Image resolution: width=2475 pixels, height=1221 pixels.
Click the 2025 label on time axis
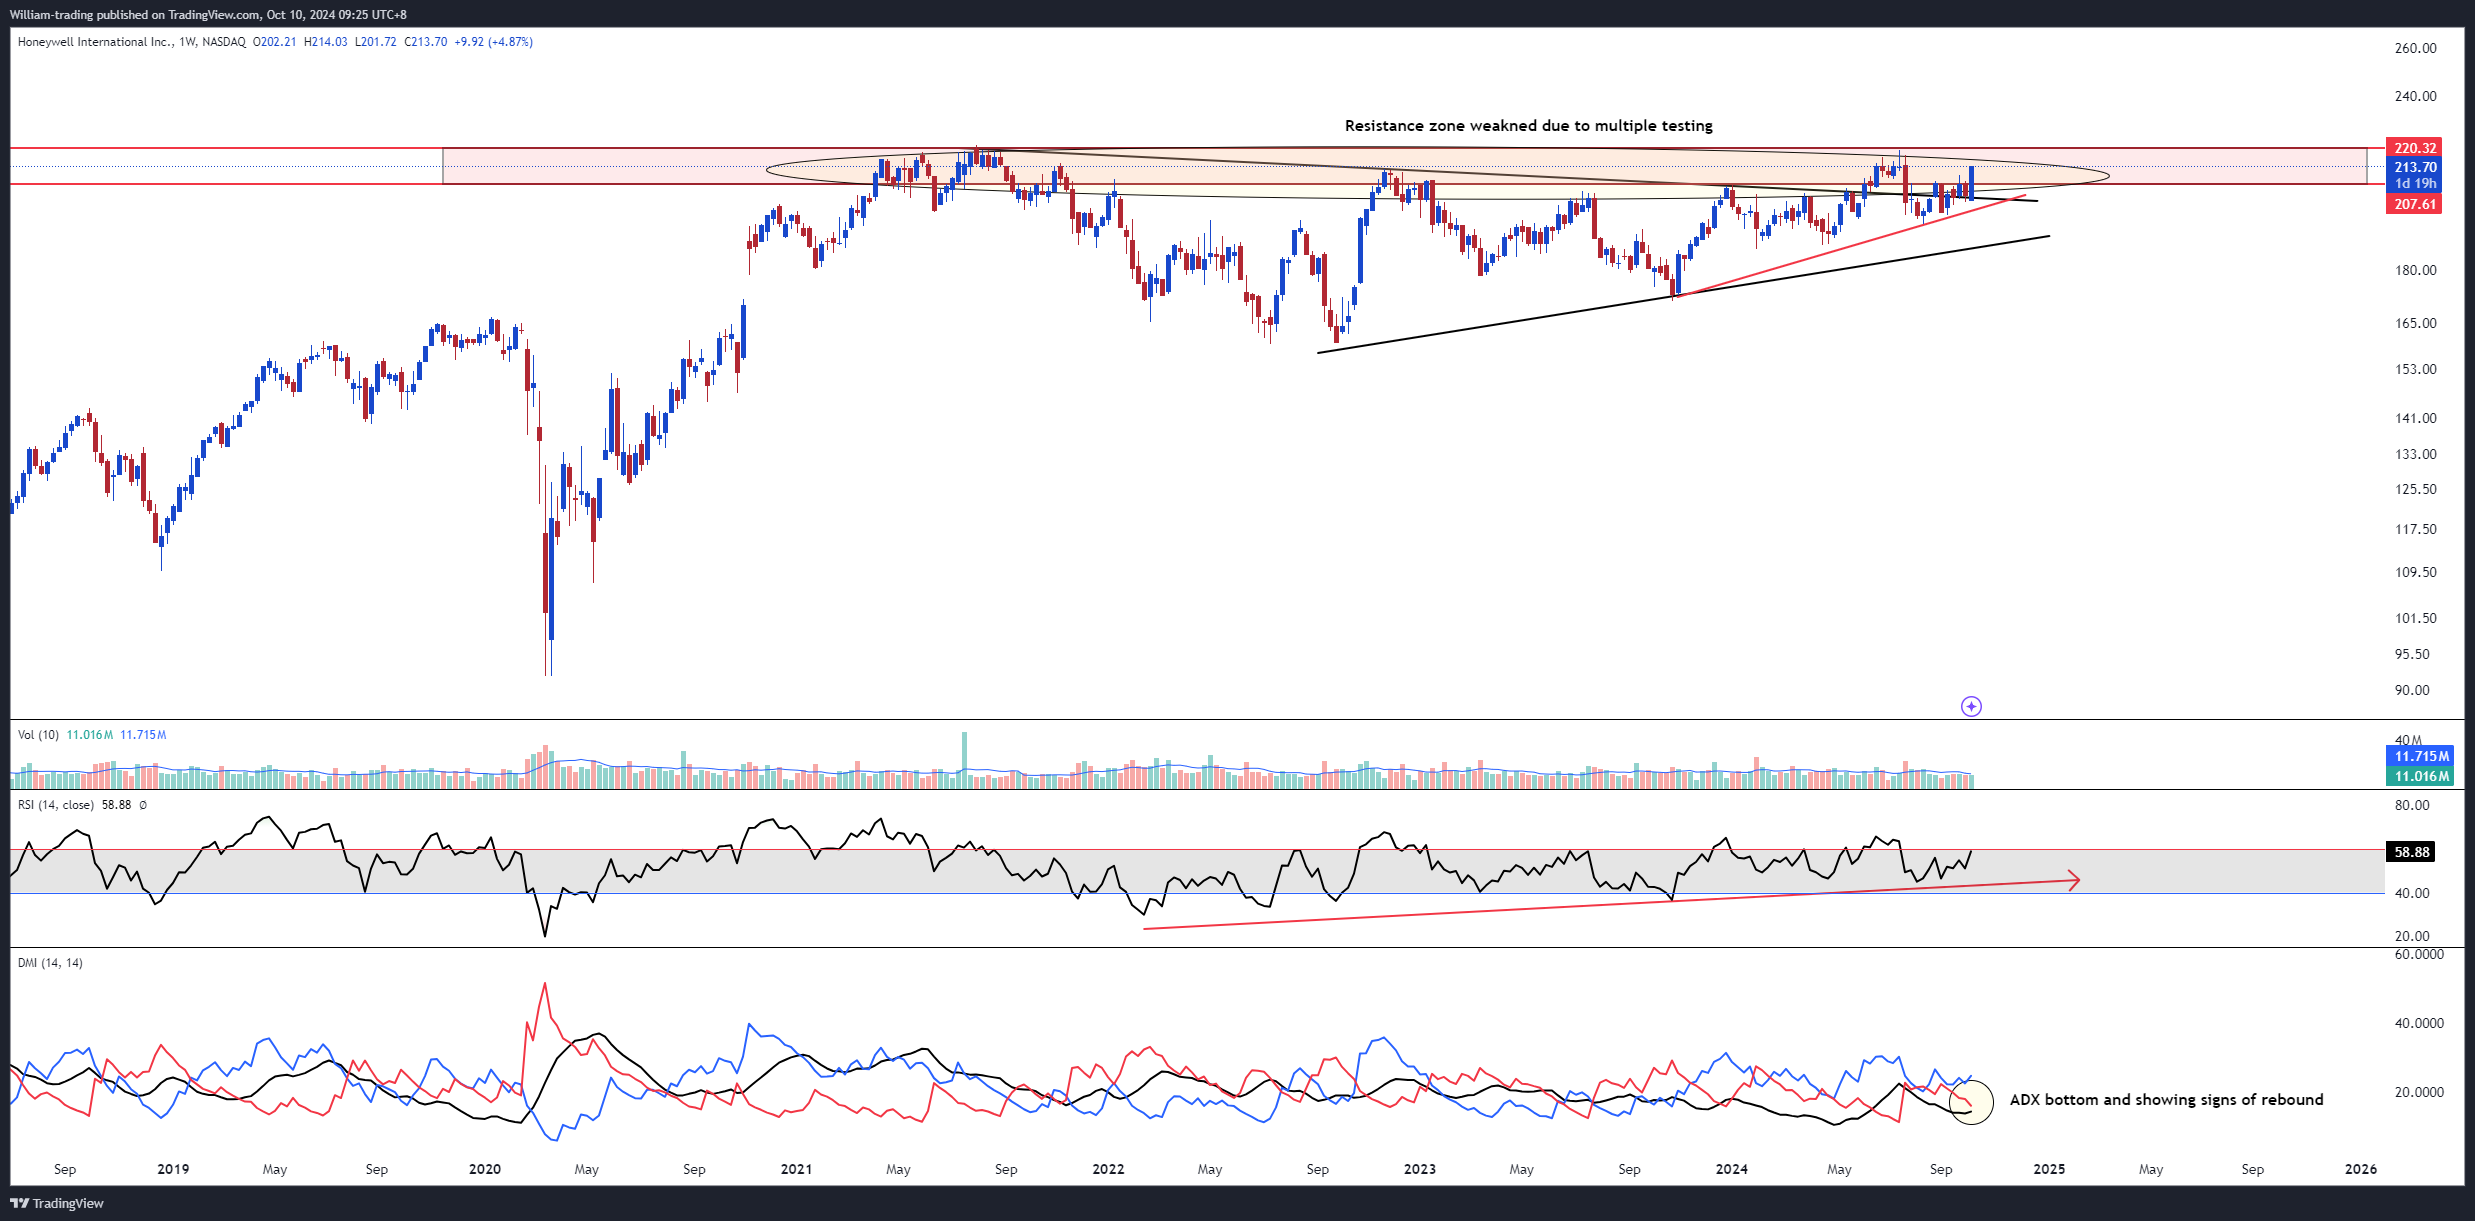2049,1169
